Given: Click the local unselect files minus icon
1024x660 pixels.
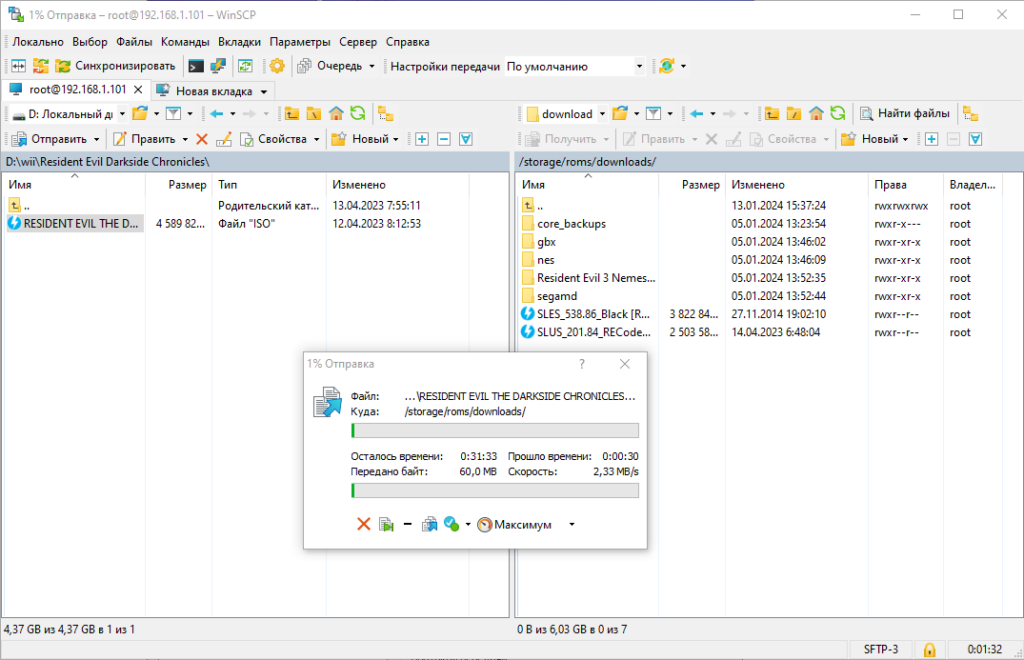Looking at the screenshot, I should coord(444,139).
